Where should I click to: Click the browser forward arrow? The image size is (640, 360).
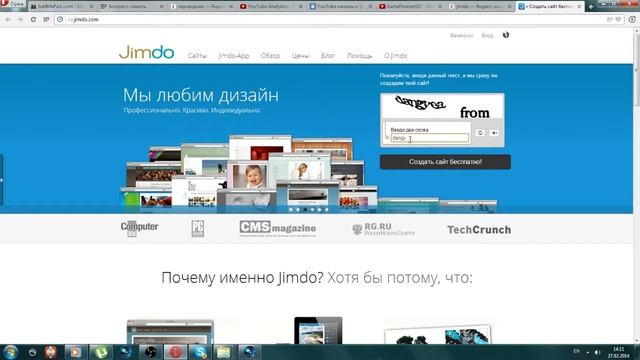20,20
